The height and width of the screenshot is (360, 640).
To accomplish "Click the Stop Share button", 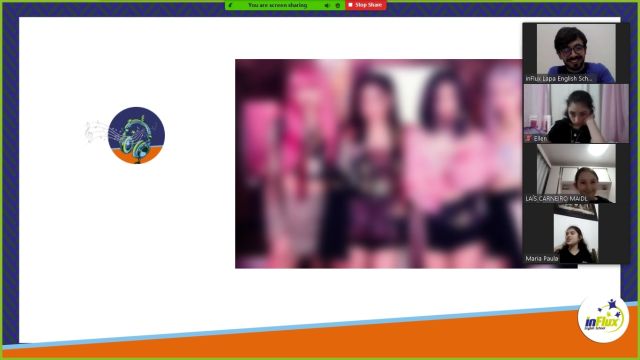I will point(366,5).
